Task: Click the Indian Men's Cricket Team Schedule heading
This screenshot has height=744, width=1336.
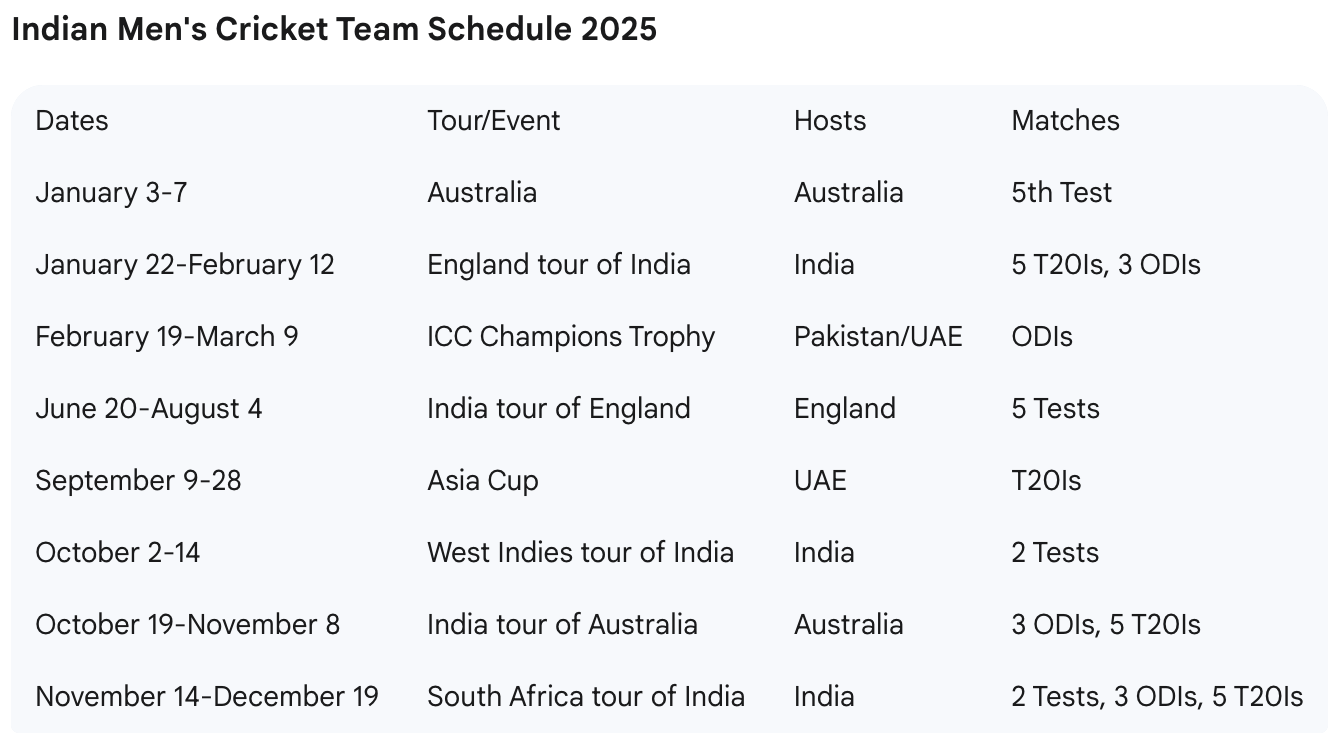Action: (x=334, y=29)
